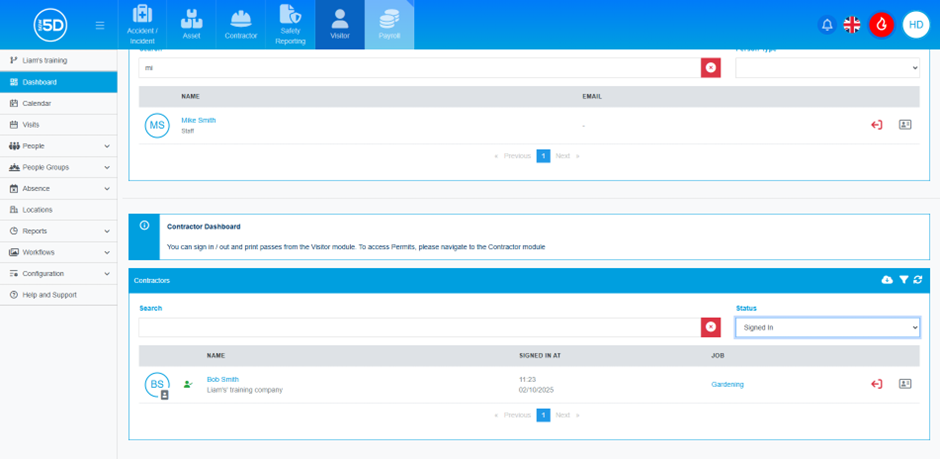
Task: Click the Gardening job link
Action: point(727,384)
